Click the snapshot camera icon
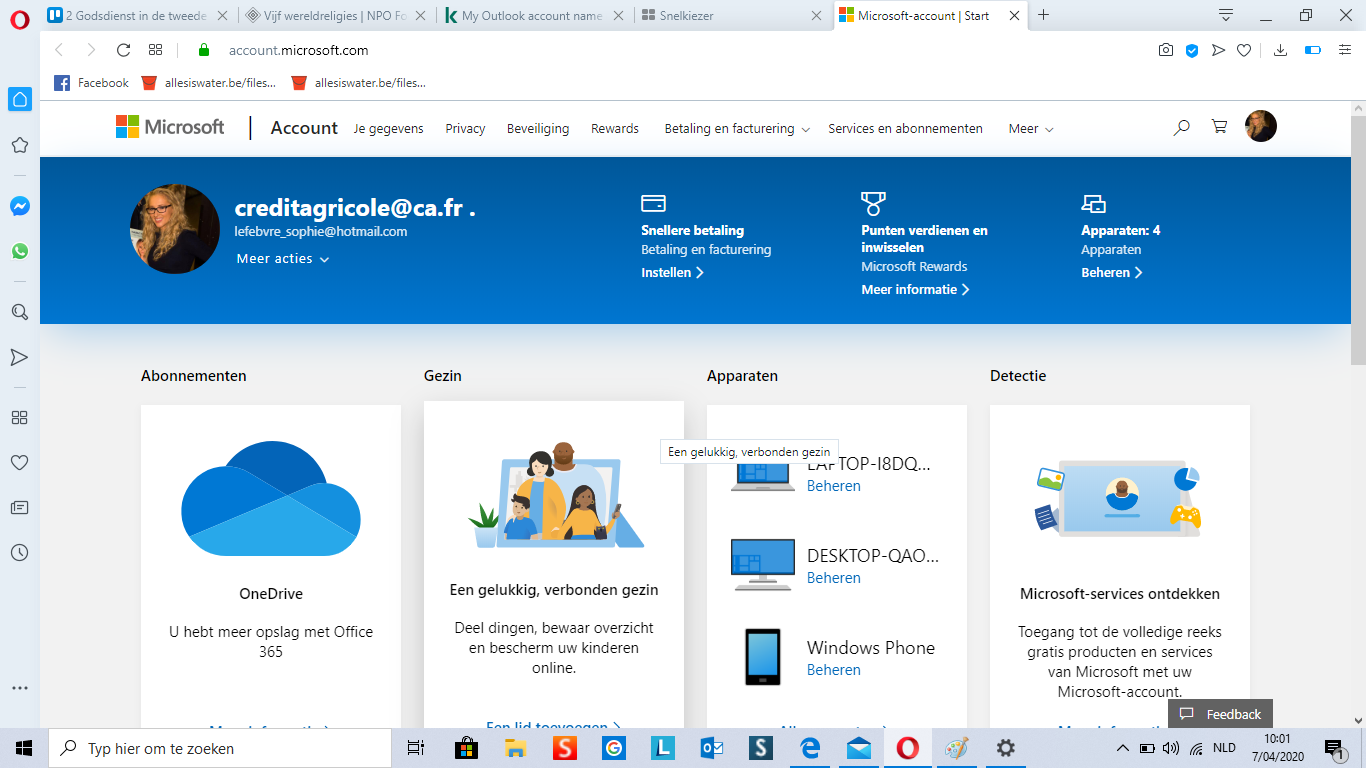Screen dimensions: 1366x768 click(1166, 50)
